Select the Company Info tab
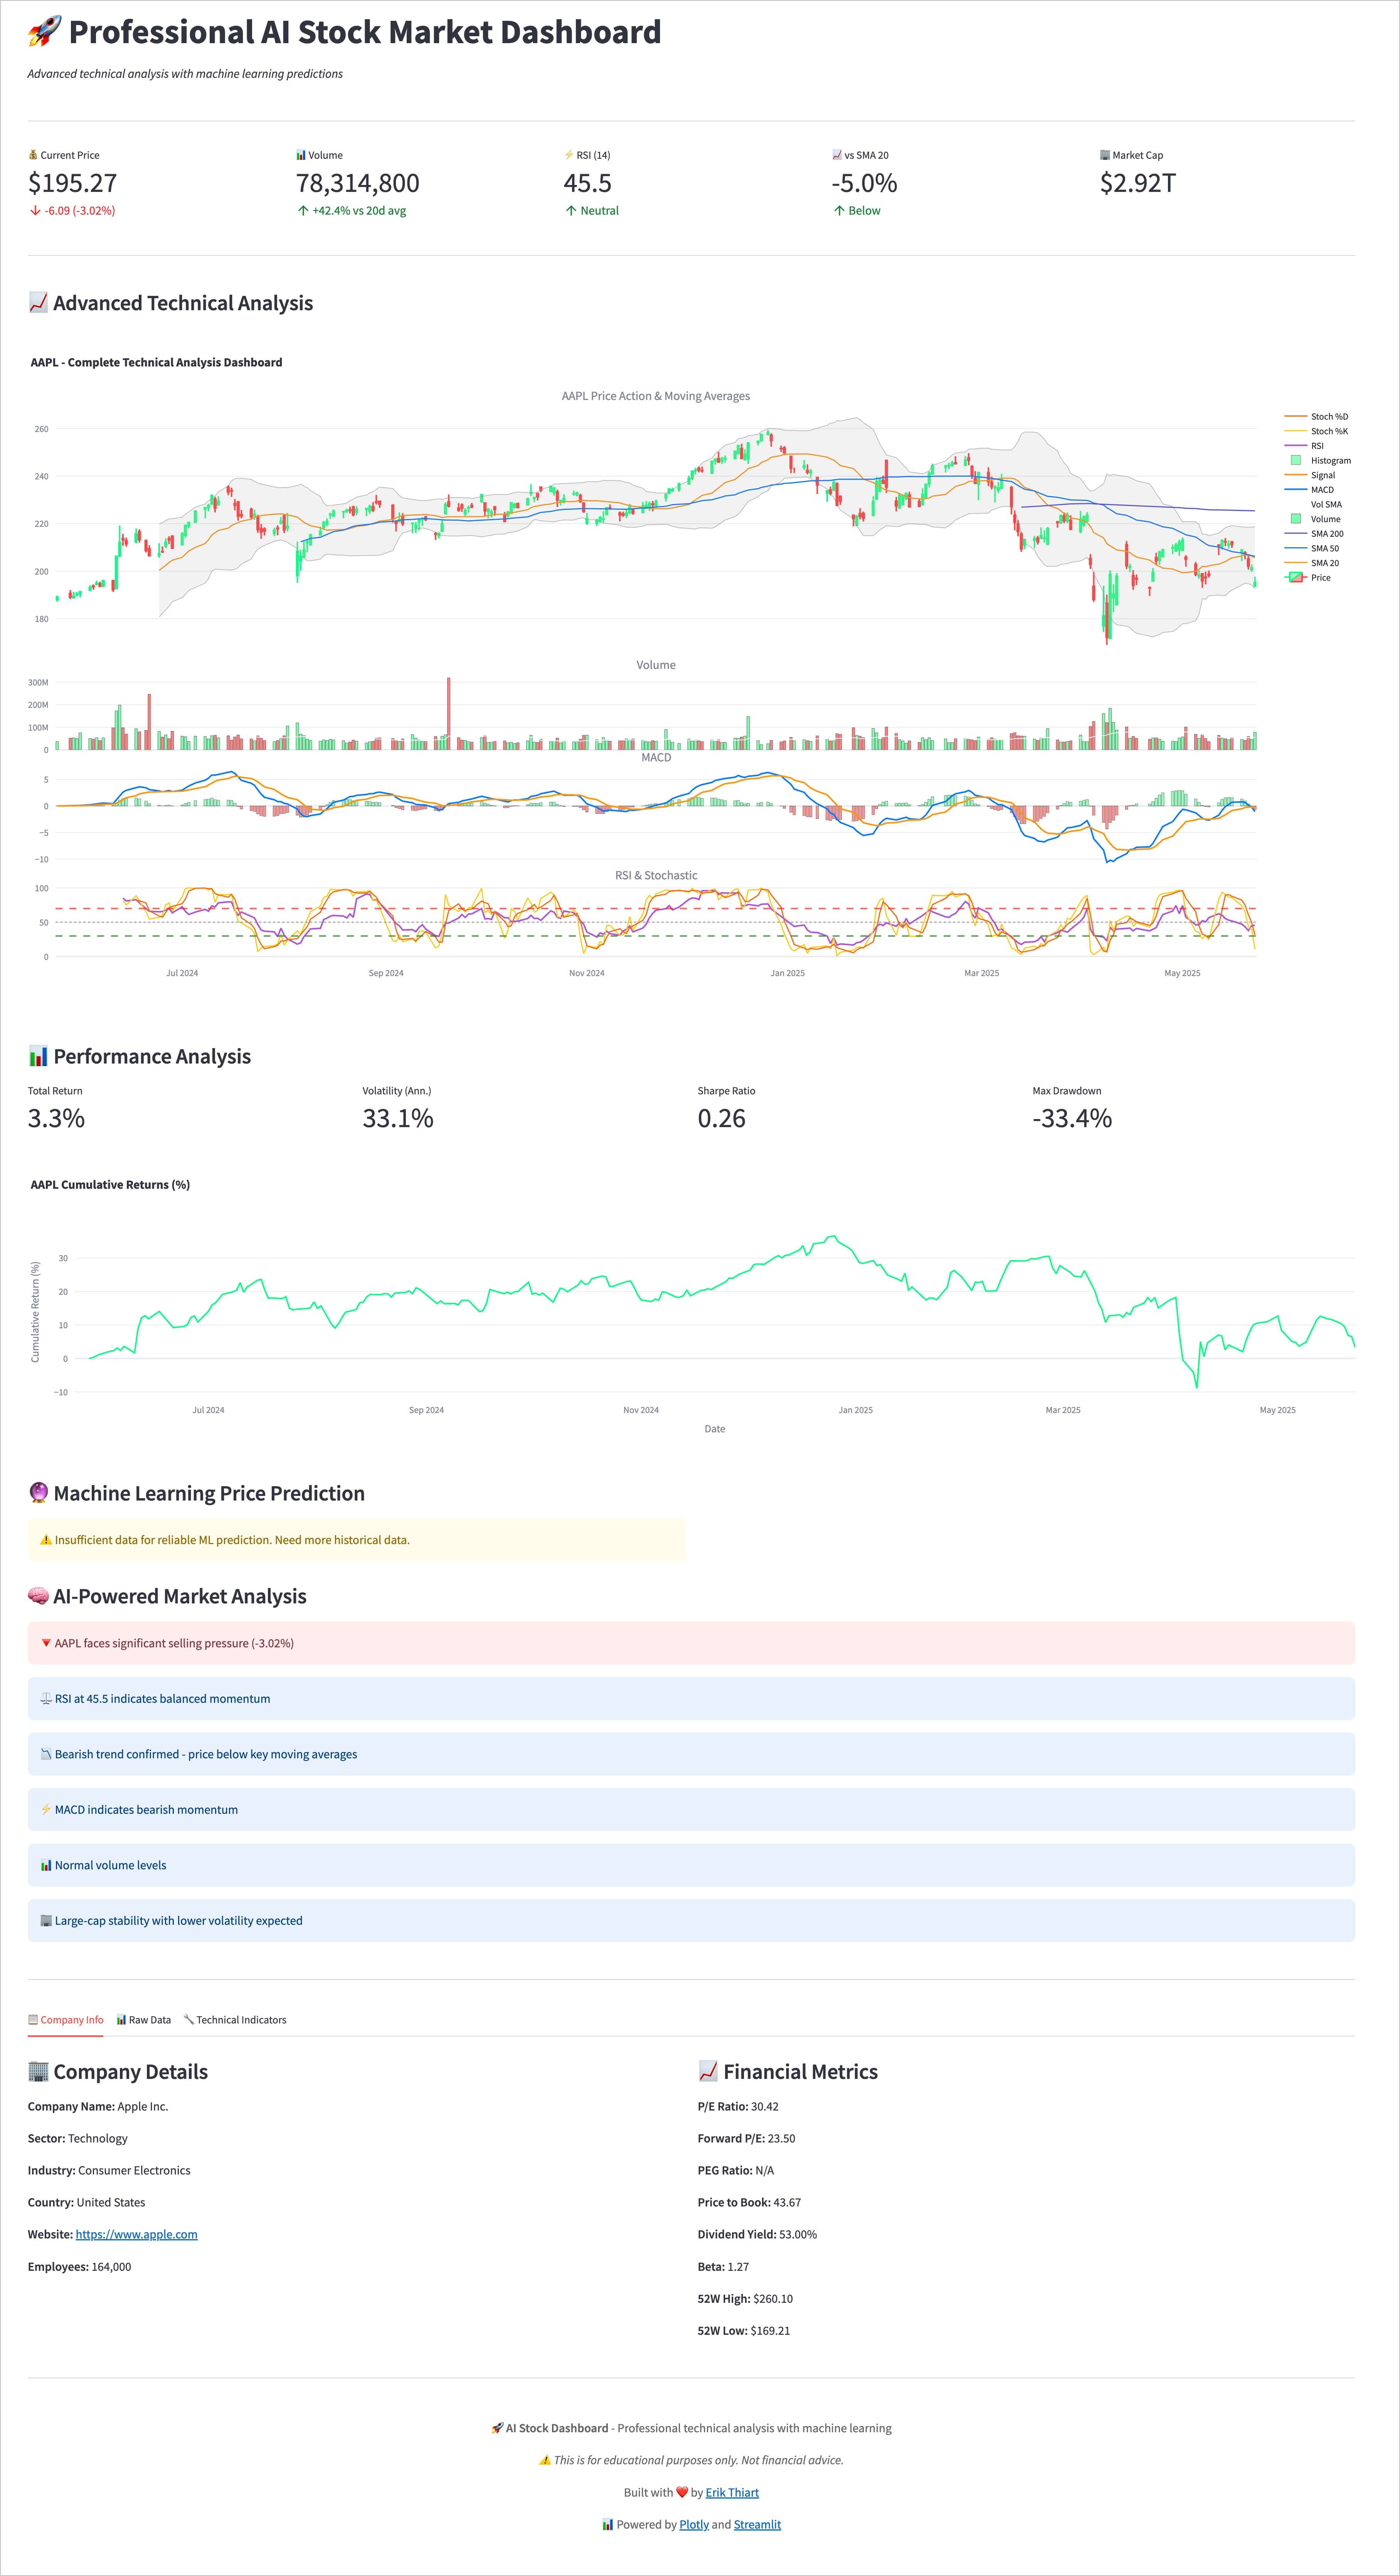Viewport: 1400px width, 2576px height. click(x=66, y=2019)
